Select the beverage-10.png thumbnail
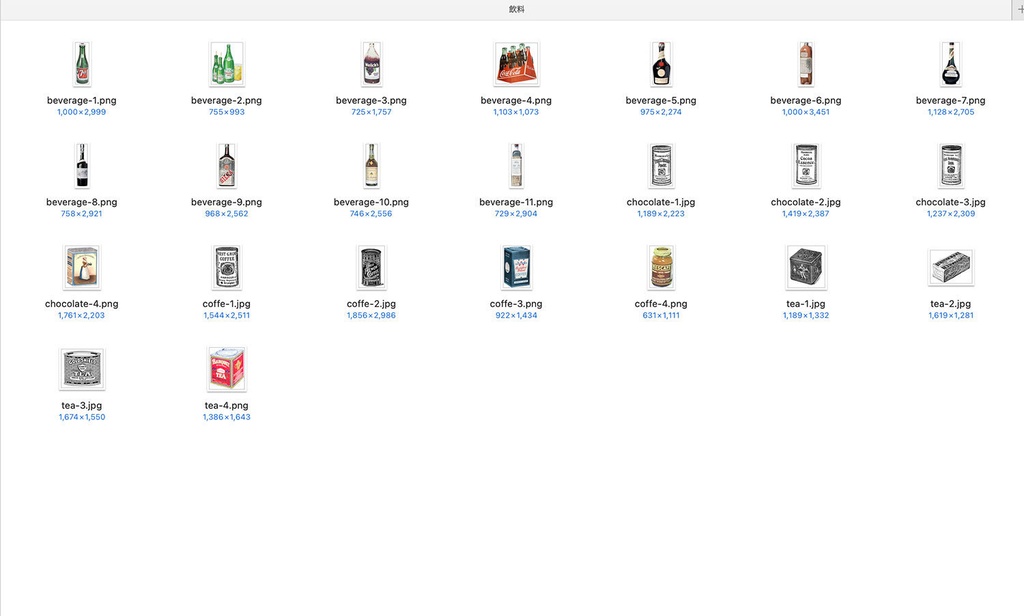This screenshot has height=616, width=1024. [x=372, y=166]
